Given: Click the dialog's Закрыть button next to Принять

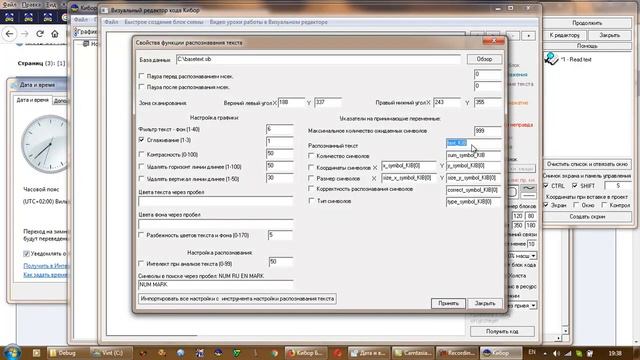Looking at the screenshot, I should tap(485, 303).
